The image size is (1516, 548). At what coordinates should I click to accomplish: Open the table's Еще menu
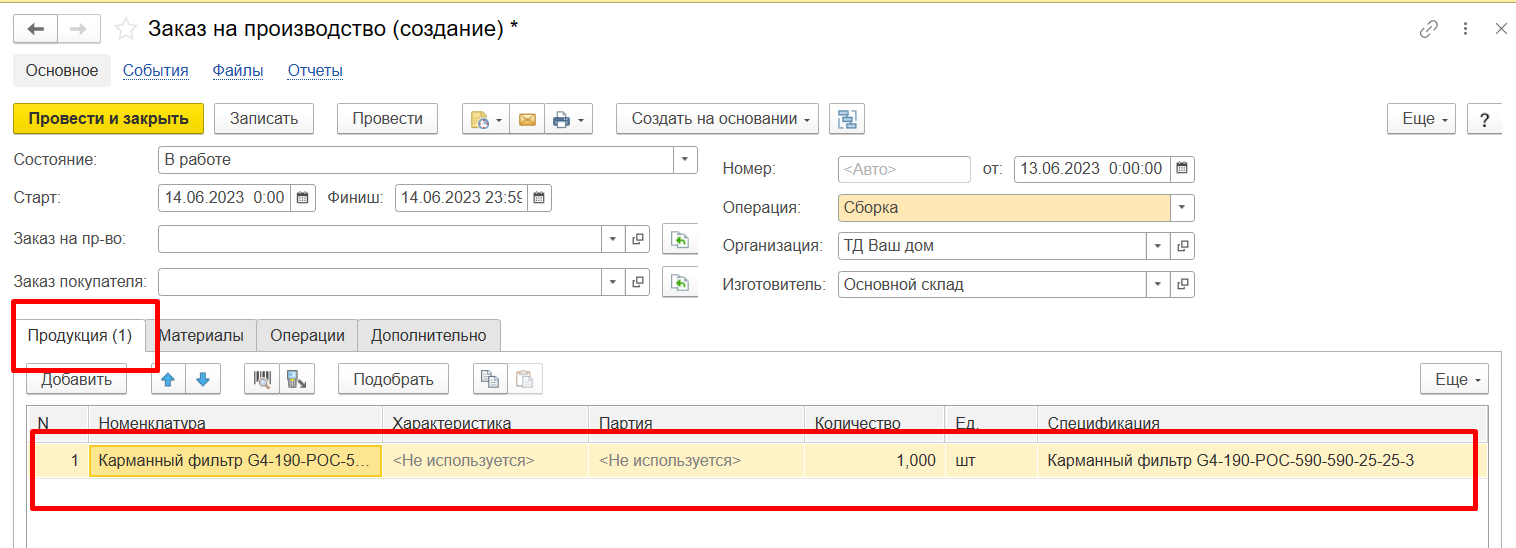point(1455,379)
